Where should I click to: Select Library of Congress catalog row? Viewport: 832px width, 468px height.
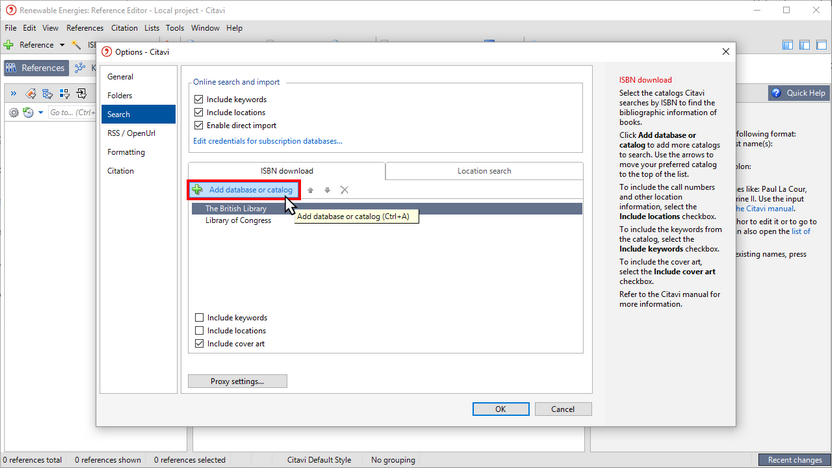387,220
